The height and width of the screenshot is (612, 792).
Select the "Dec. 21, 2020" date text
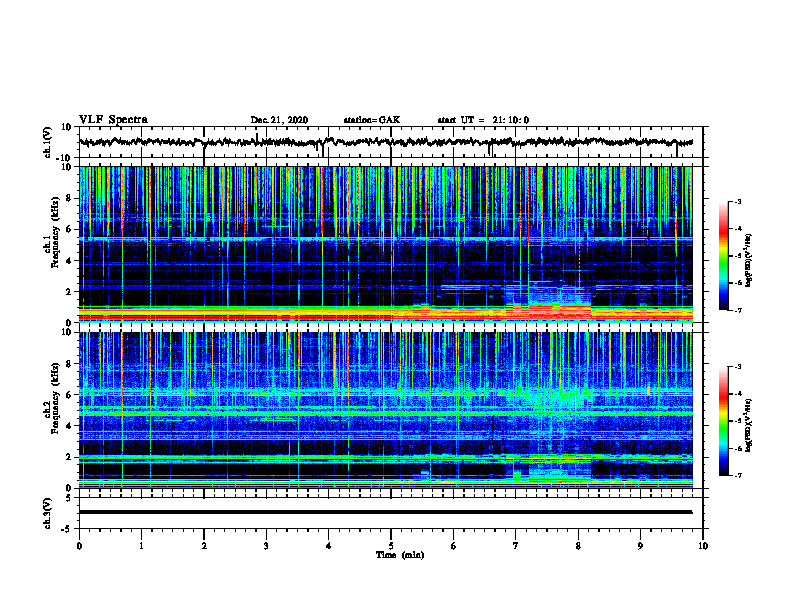279,120
